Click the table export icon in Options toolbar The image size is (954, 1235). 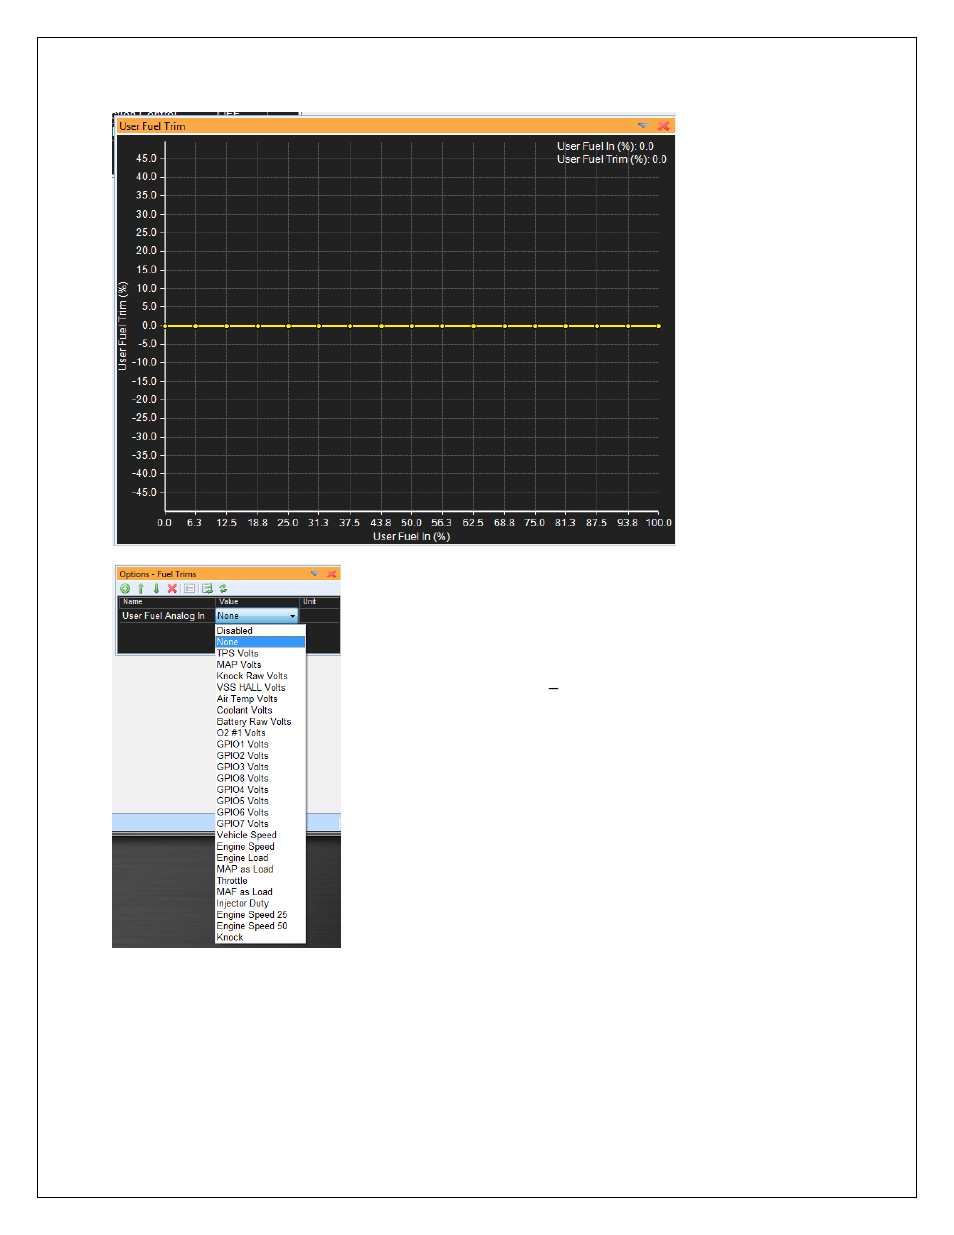(207, 588)
